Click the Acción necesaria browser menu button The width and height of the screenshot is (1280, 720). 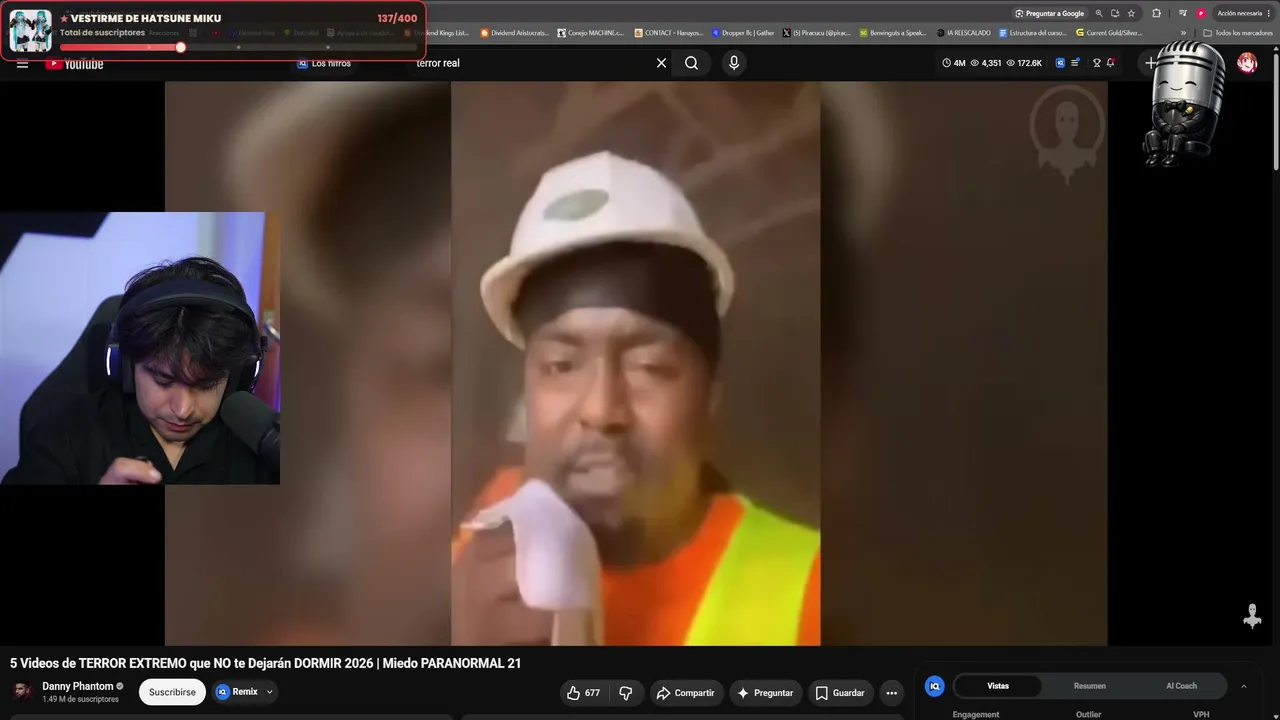coord(1243,13)
